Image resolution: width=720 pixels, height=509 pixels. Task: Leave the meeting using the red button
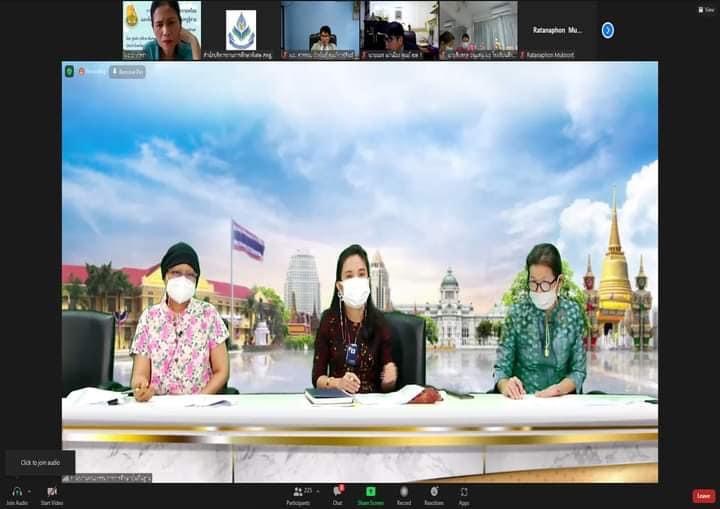pyautogui.click(x=704, y=495)
